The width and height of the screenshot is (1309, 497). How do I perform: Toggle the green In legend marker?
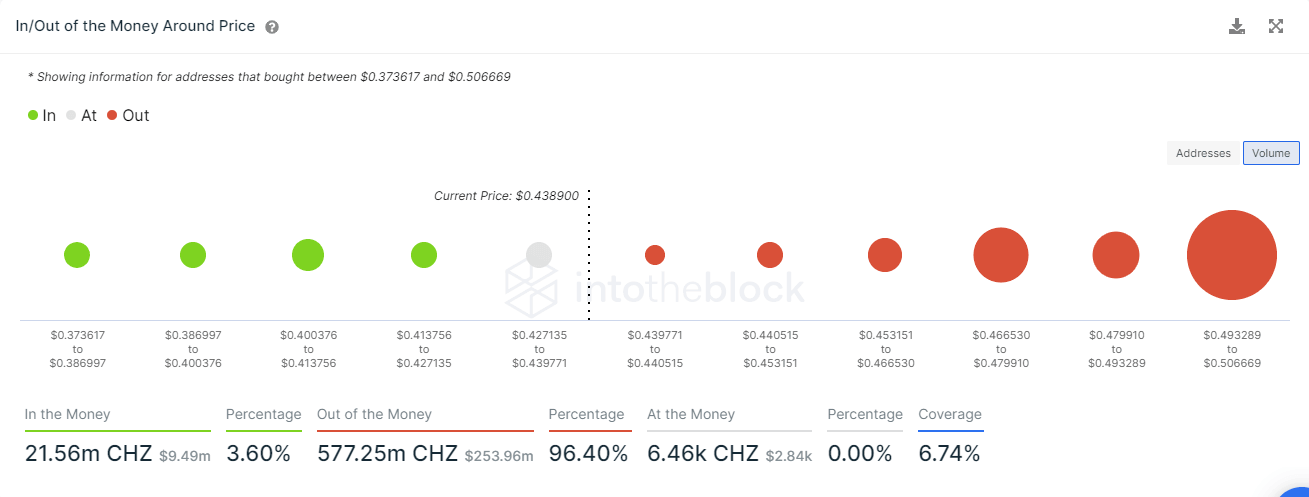pyautogui.click(x=33, y=116)
